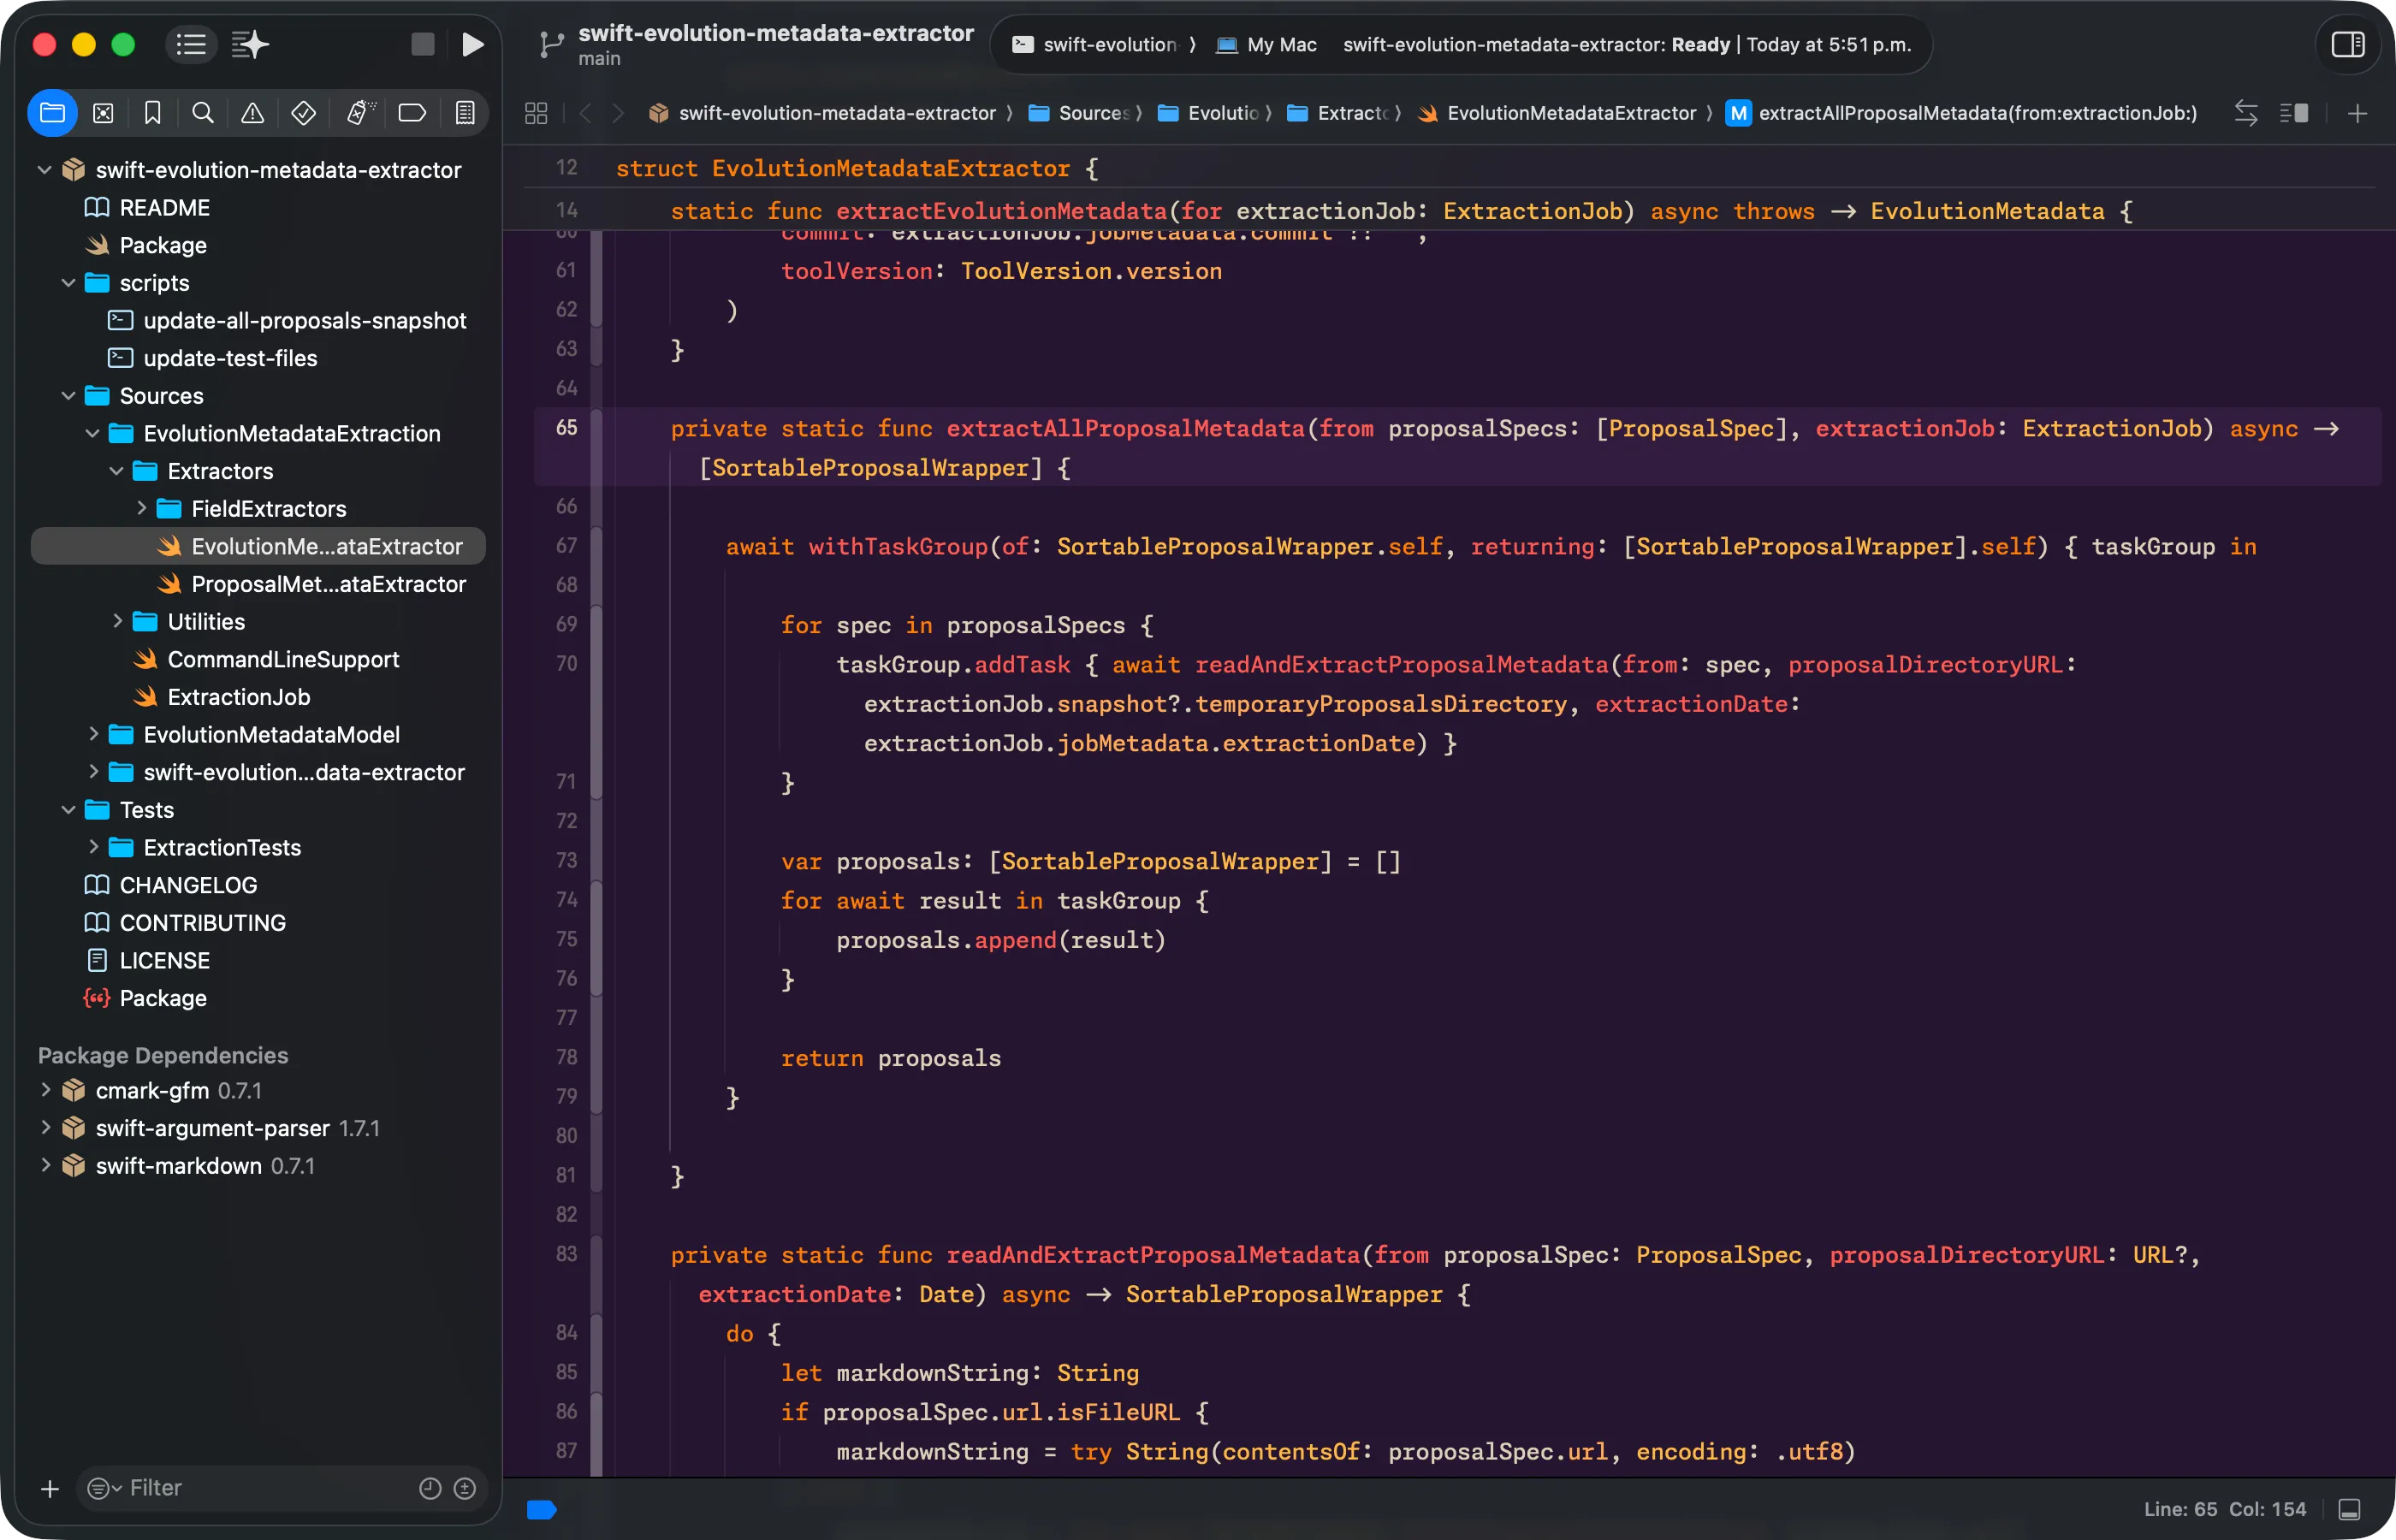Open the Report navigator
2396x1540 pixels.
(x=465, y=113)
